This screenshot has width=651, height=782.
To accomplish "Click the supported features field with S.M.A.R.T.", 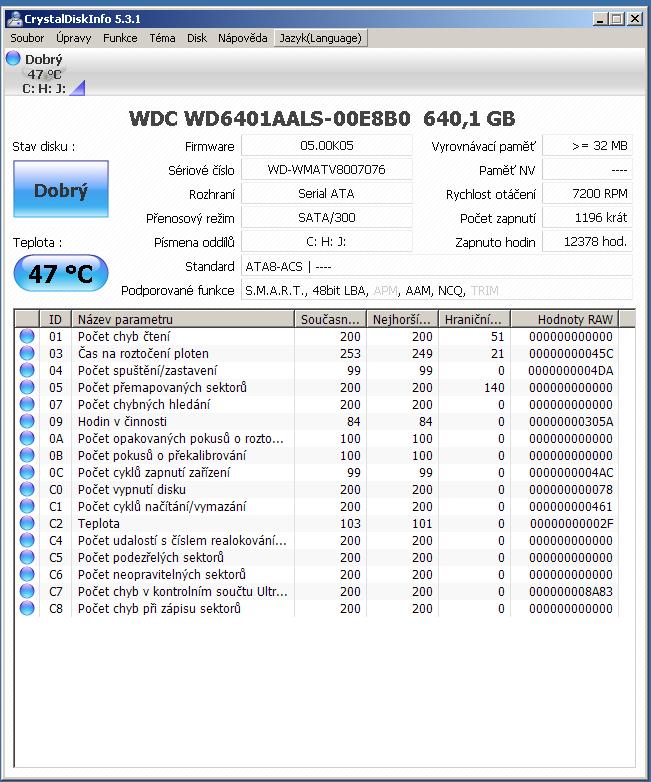I will 437,290.
